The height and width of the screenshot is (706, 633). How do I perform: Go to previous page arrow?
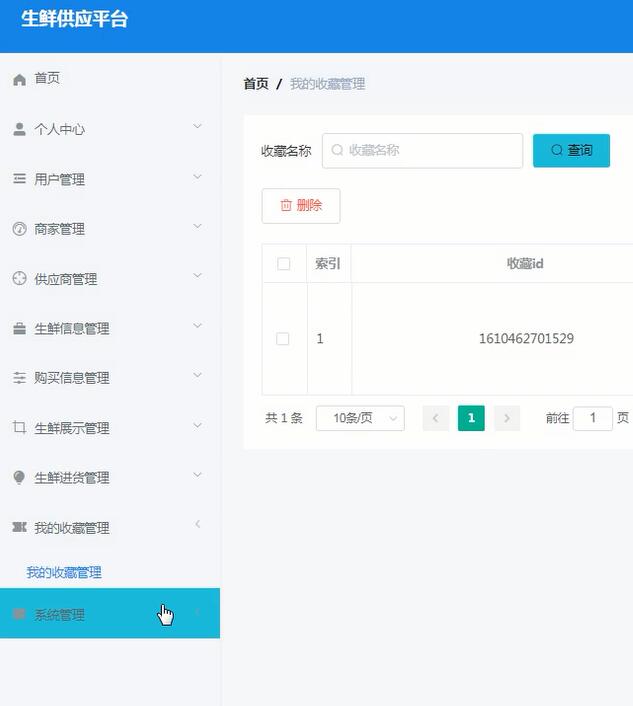[435, 418]
